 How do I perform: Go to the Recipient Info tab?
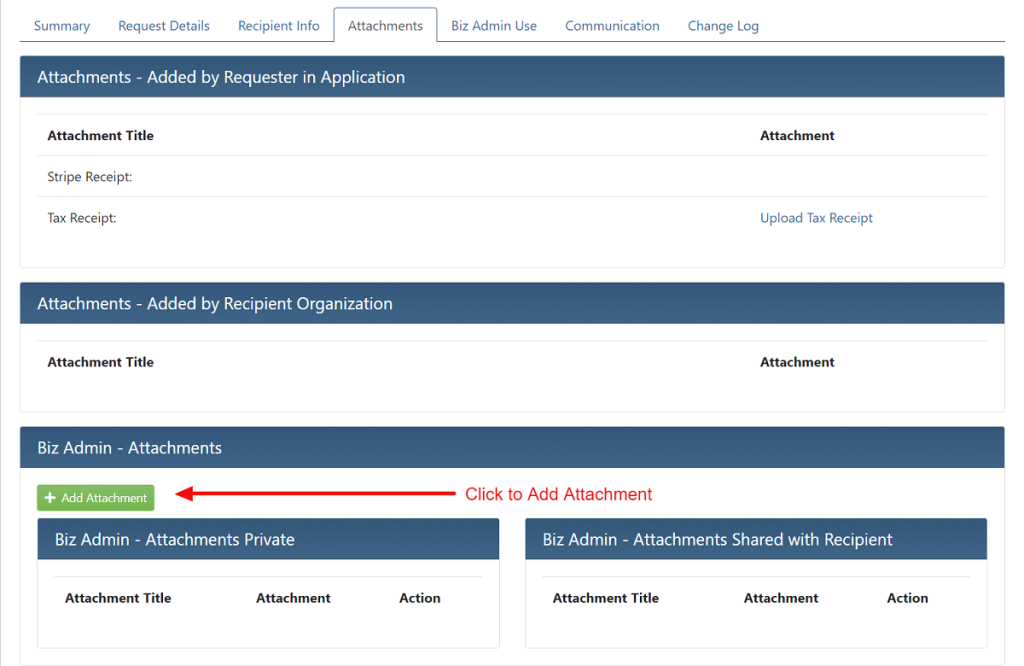point(279,26)
